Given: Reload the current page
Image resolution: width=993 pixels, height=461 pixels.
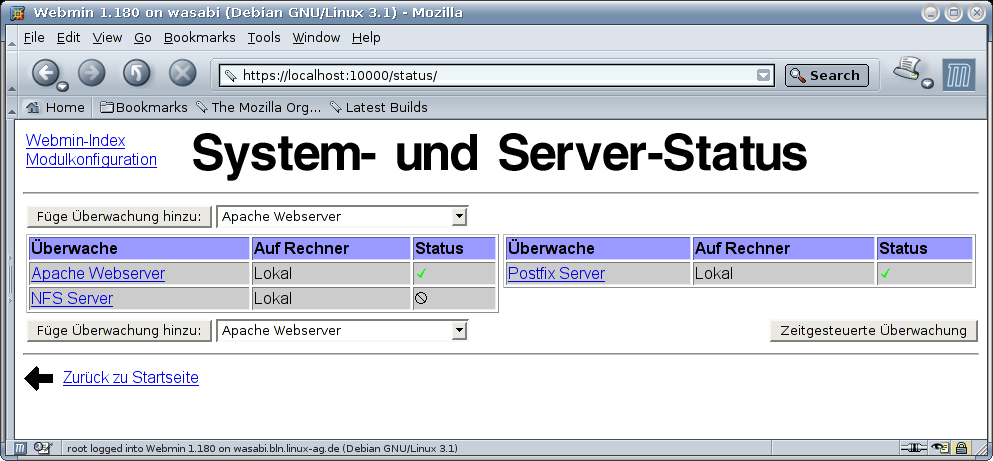Looking at the screenshot, I should tap(136, 73).
